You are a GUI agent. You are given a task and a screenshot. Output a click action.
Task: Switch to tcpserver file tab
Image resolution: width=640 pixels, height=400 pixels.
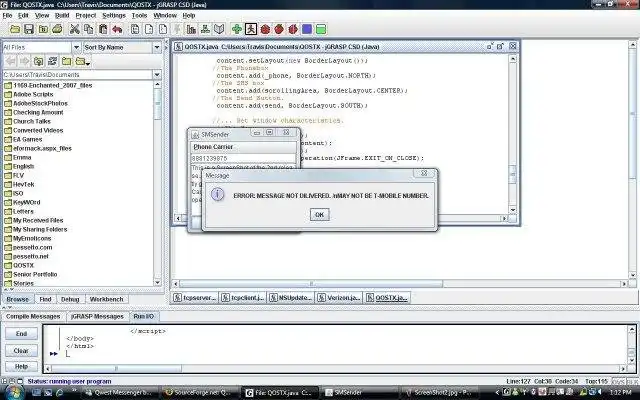[x=195, y=298]
